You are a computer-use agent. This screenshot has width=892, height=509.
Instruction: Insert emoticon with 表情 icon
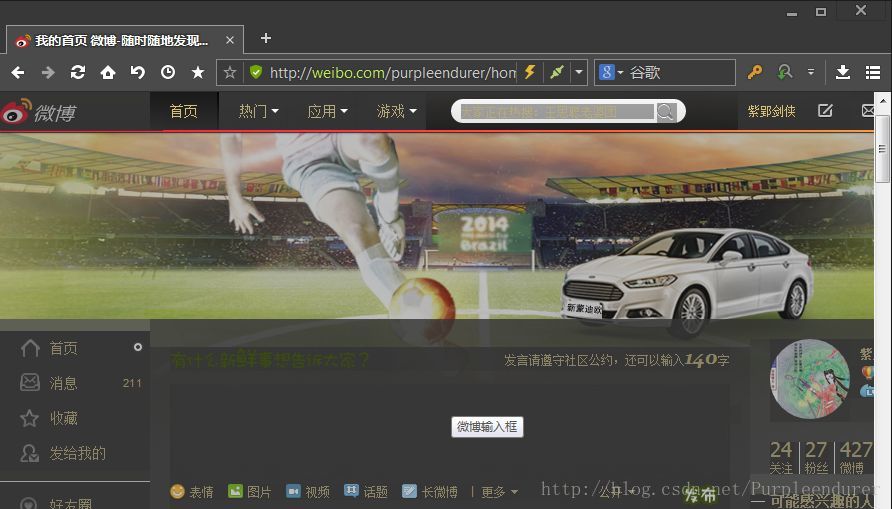pos(191,492)
